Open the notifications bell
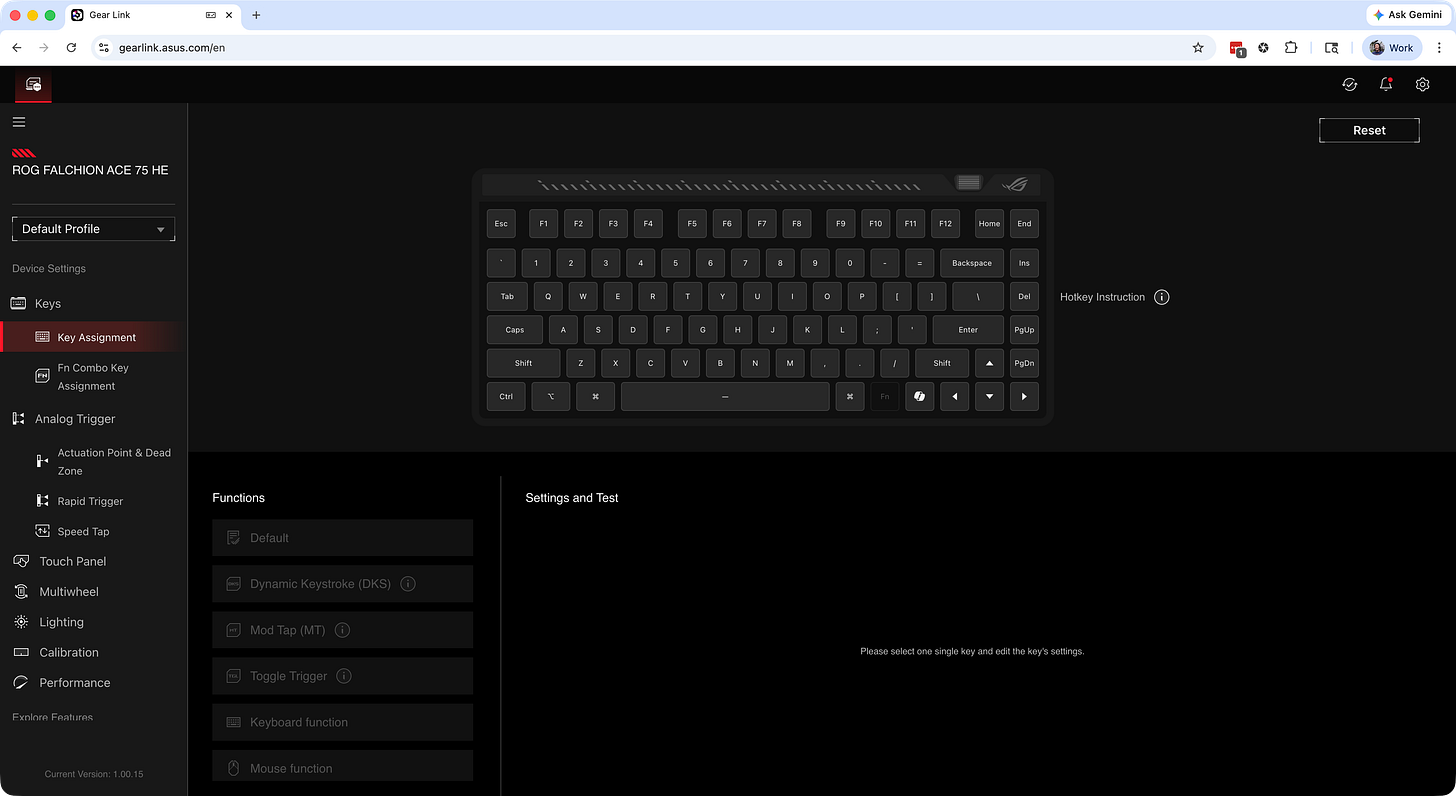The width and height of the screenshot is (1456, 796). pos(1386,85)
